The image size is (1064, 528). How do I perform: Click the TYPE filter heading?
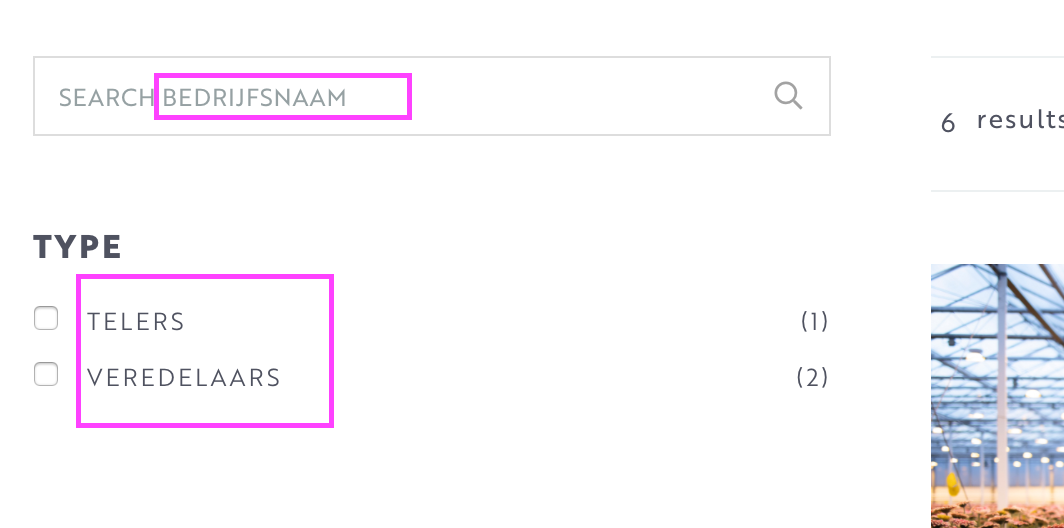click(x=78, y=246)
